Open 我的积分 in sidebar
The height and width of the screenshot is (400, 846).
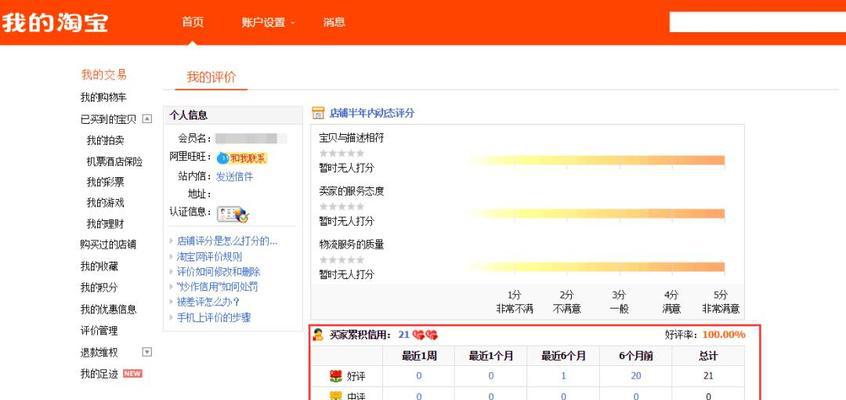click(x=99, y=288)
